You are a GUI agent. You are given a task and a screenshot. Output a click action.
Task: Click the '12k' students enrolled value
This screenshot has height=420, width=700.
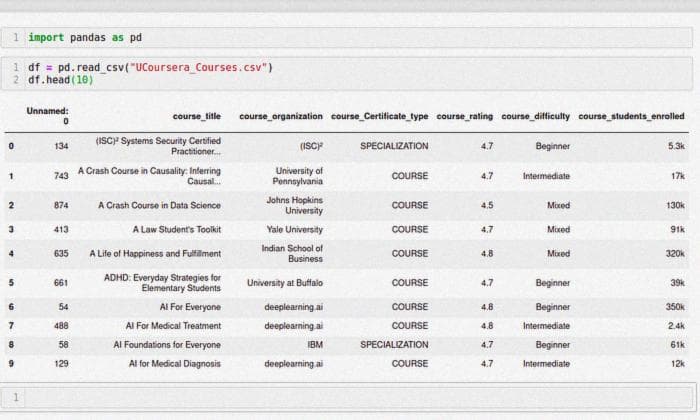tap(678, 364)
